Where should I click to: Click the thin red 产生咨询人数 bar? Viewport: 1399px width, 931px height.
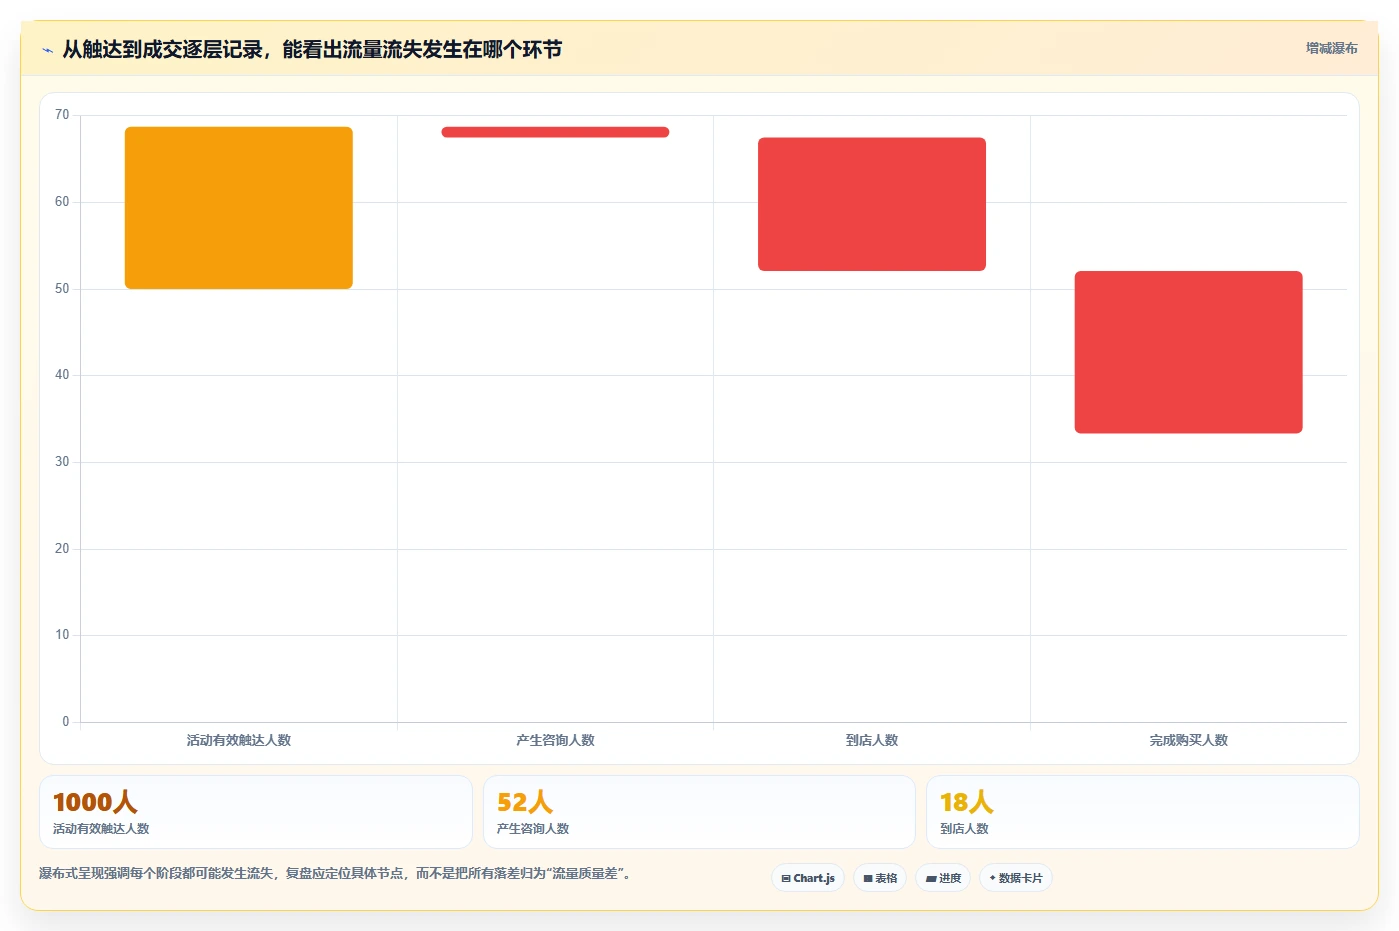coord(555,132)
